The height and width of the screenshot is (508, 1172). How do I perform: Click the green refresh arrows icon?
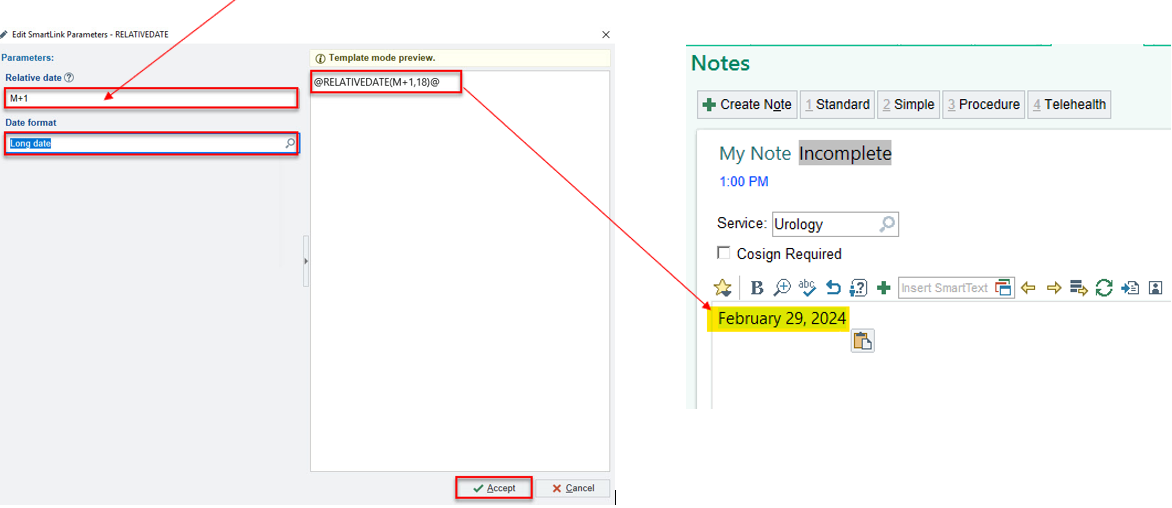(x=1104, y=288)
